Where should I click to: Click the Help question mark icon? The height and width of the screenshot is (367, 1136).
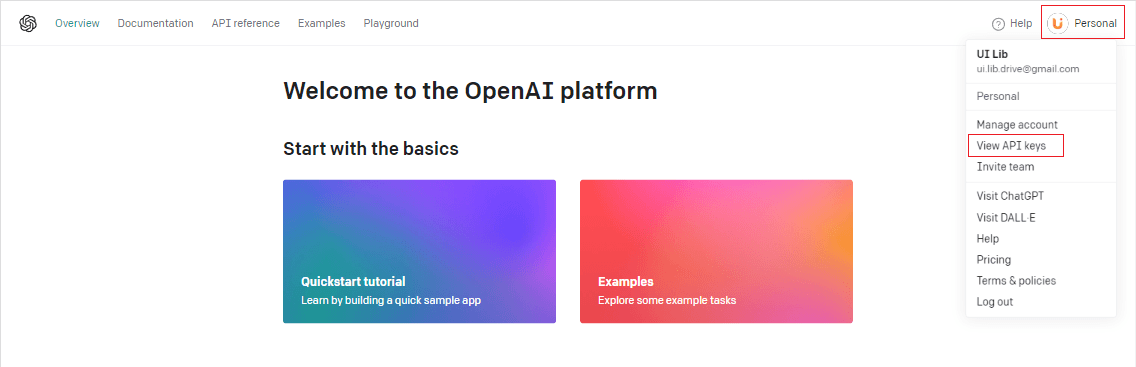tap(998, 24)
